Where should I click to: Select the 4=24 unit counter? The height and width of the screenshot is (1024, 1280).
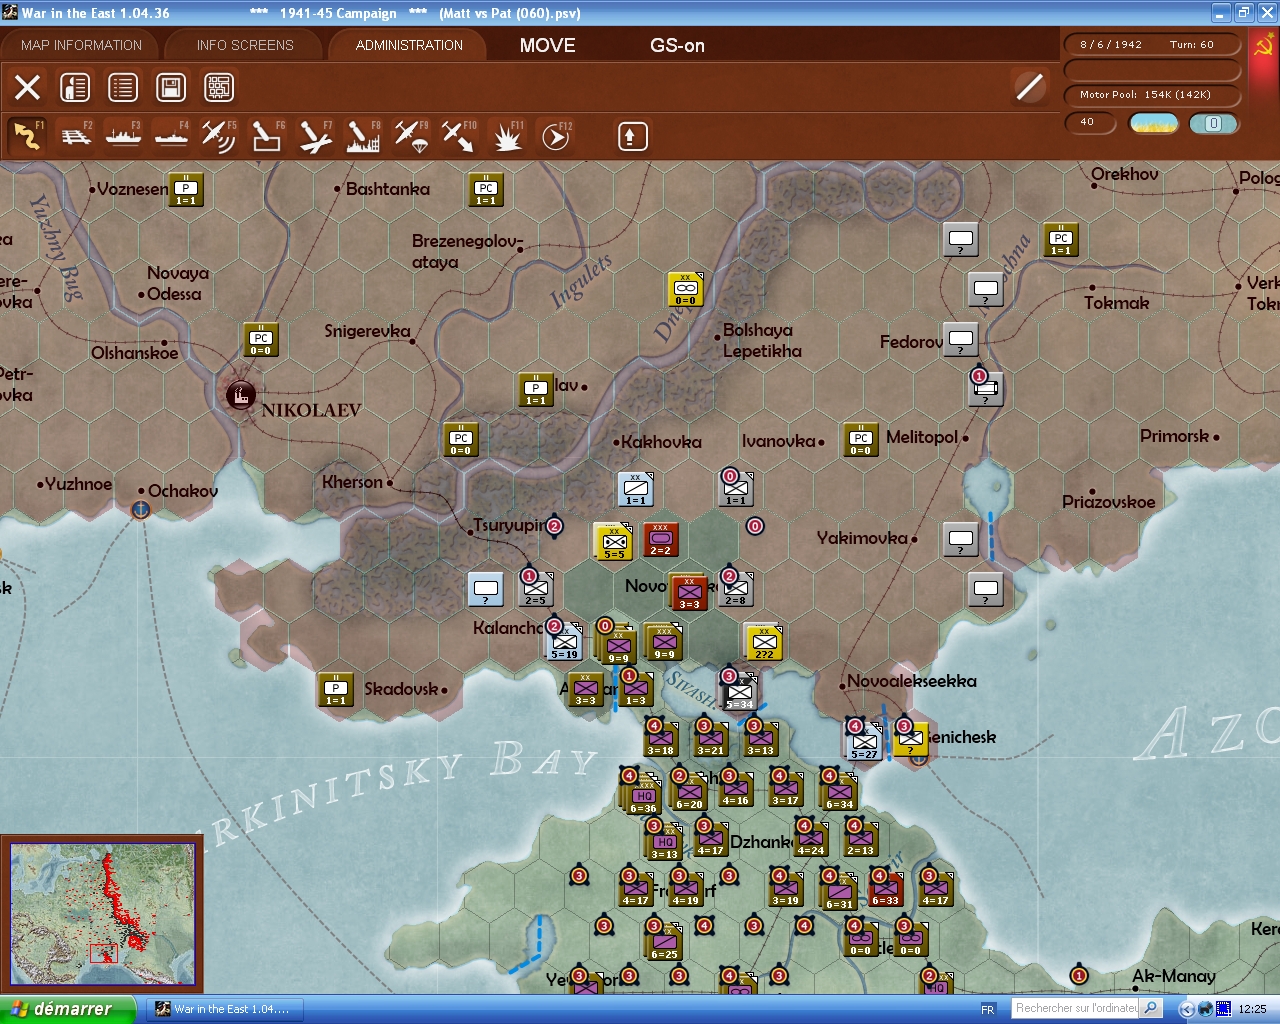click(x=810, y=839)
